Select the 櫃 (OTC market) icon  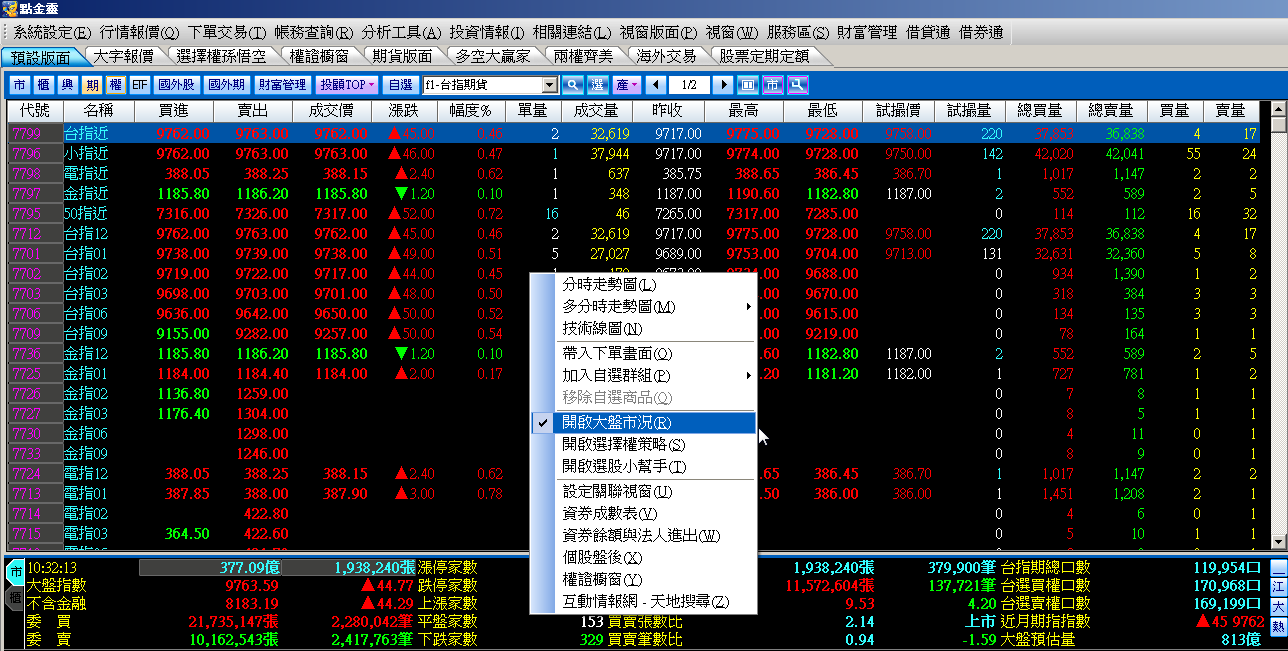click(43, 85)
